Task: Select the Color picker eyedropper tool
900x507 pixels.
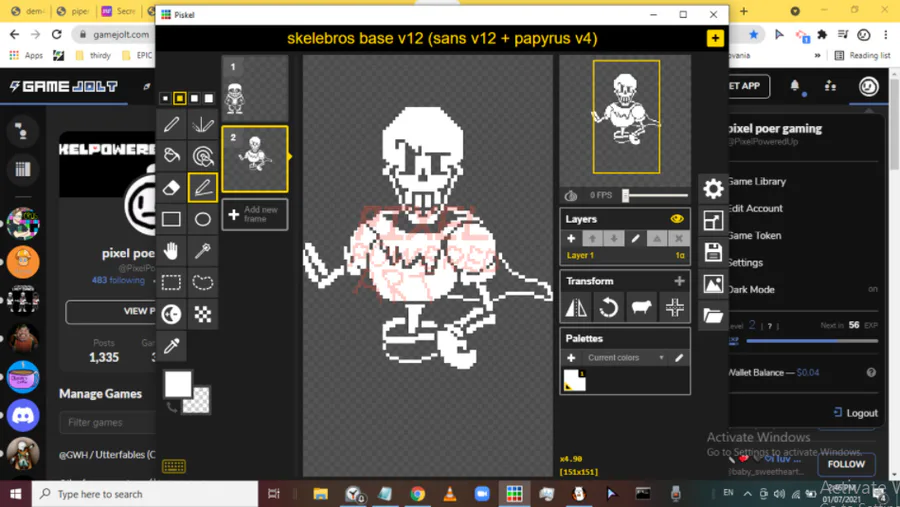Action: (x=171, y=346)
